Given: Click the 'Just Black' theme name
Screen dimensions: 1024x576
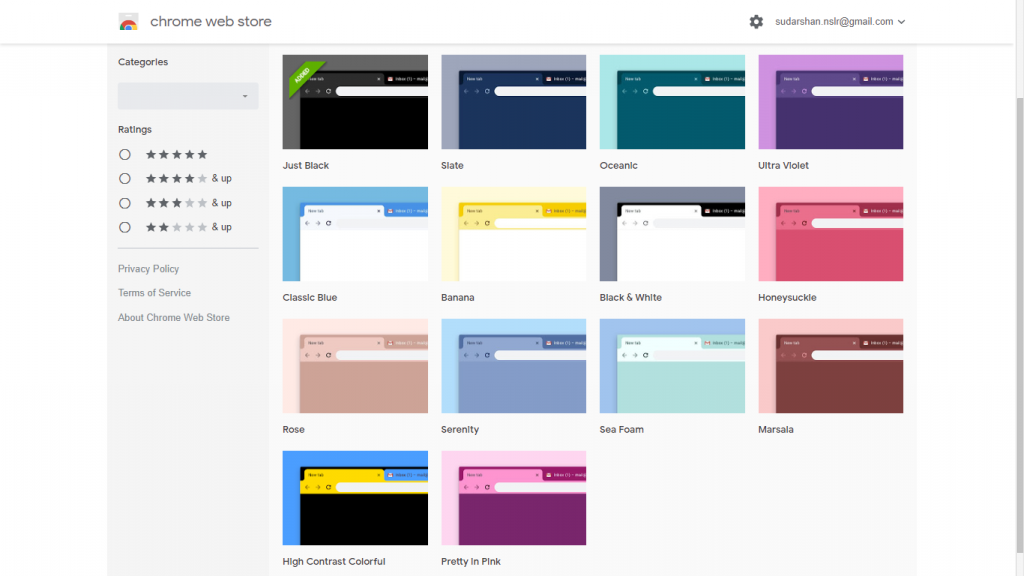Looking at the screenshot, I should coord(306,165).
